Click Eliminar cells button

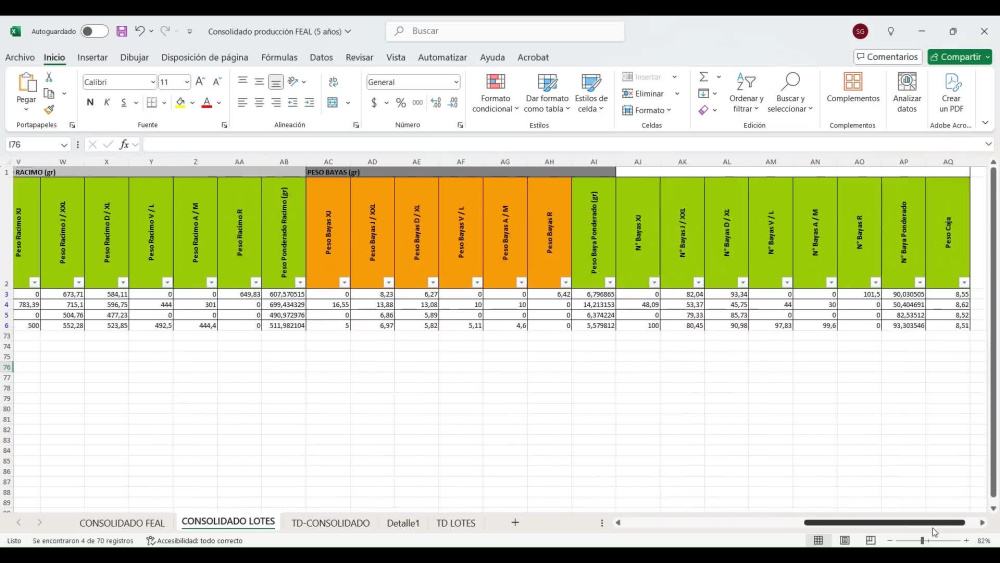point(644,94)
